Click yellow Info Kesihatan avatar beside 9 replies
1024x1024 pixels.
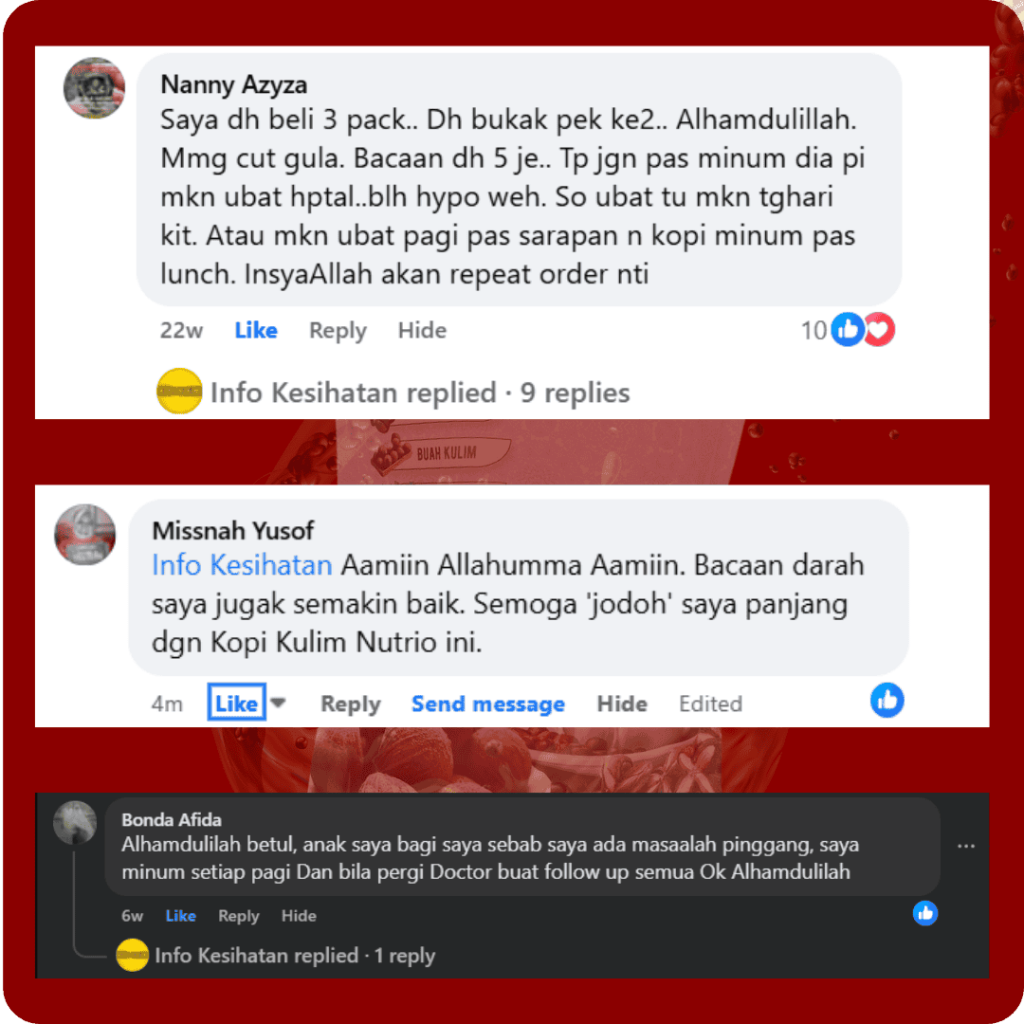[180, 391]
